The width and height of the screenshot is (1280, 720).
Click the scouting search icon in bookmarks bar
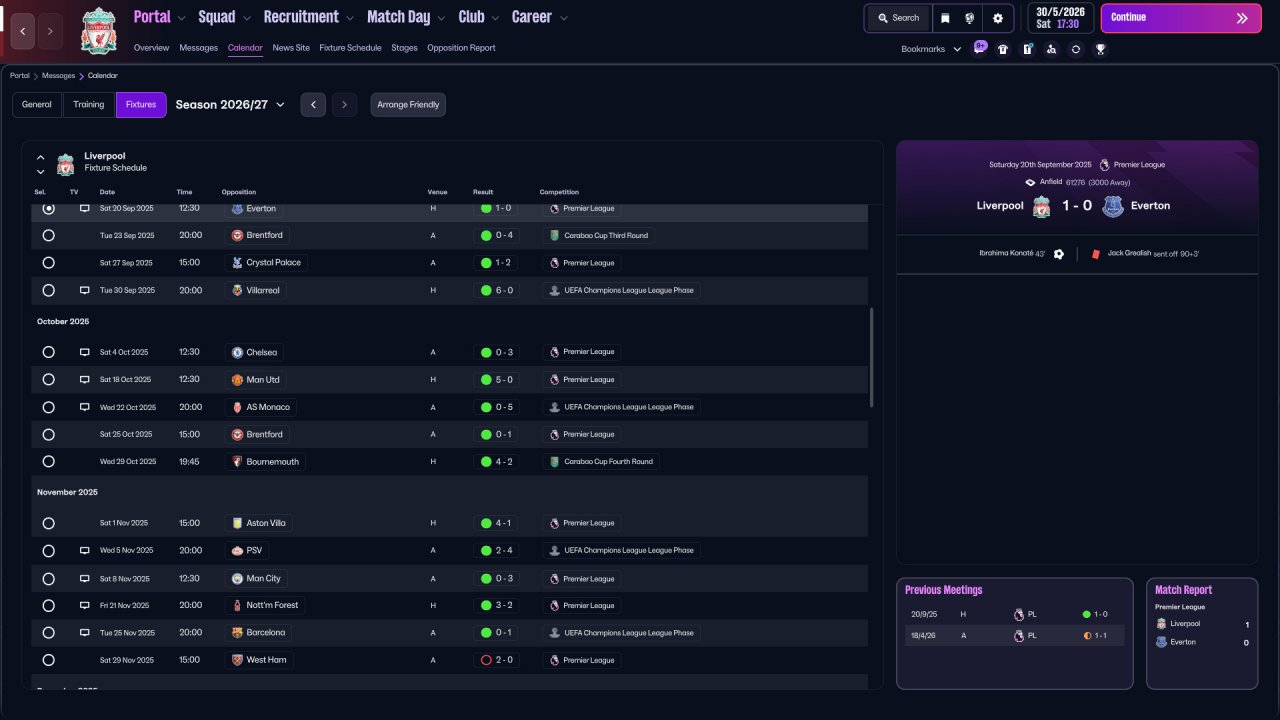coord(1051,49)
